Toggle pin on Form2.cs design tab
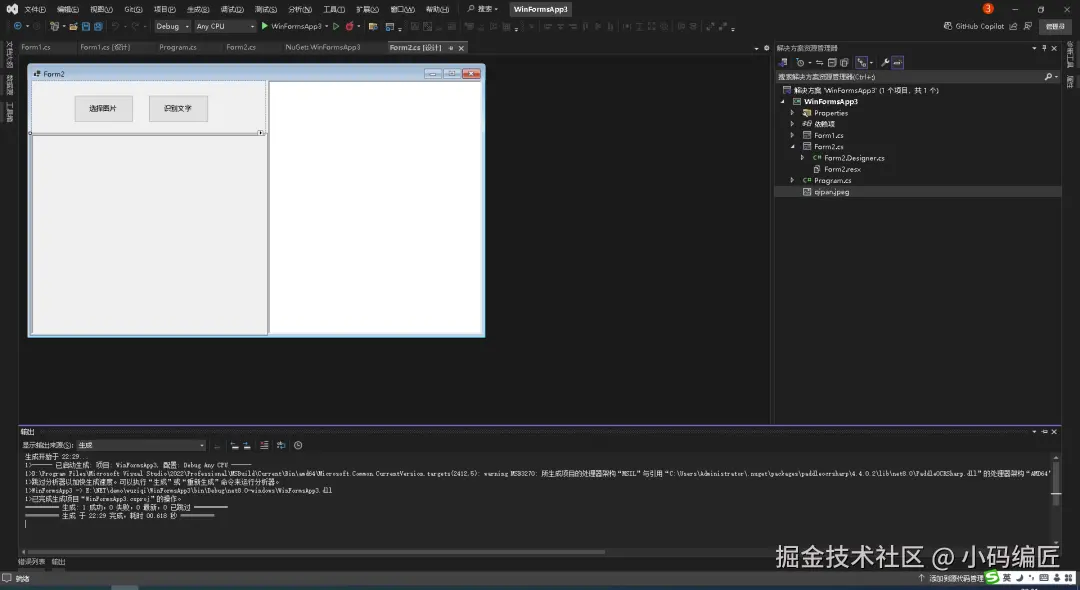This screenshot has height=590, width=1080. [450, 48]
